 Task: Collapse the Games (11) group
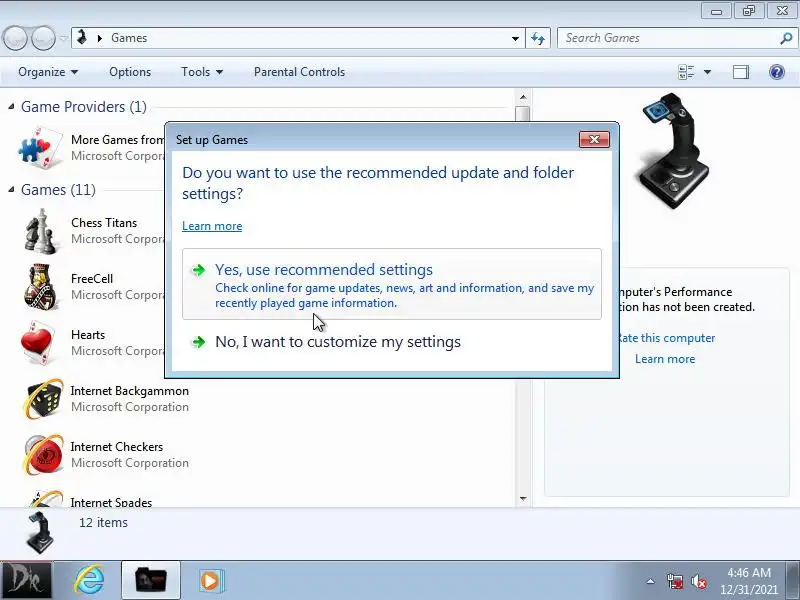point(11,189)
